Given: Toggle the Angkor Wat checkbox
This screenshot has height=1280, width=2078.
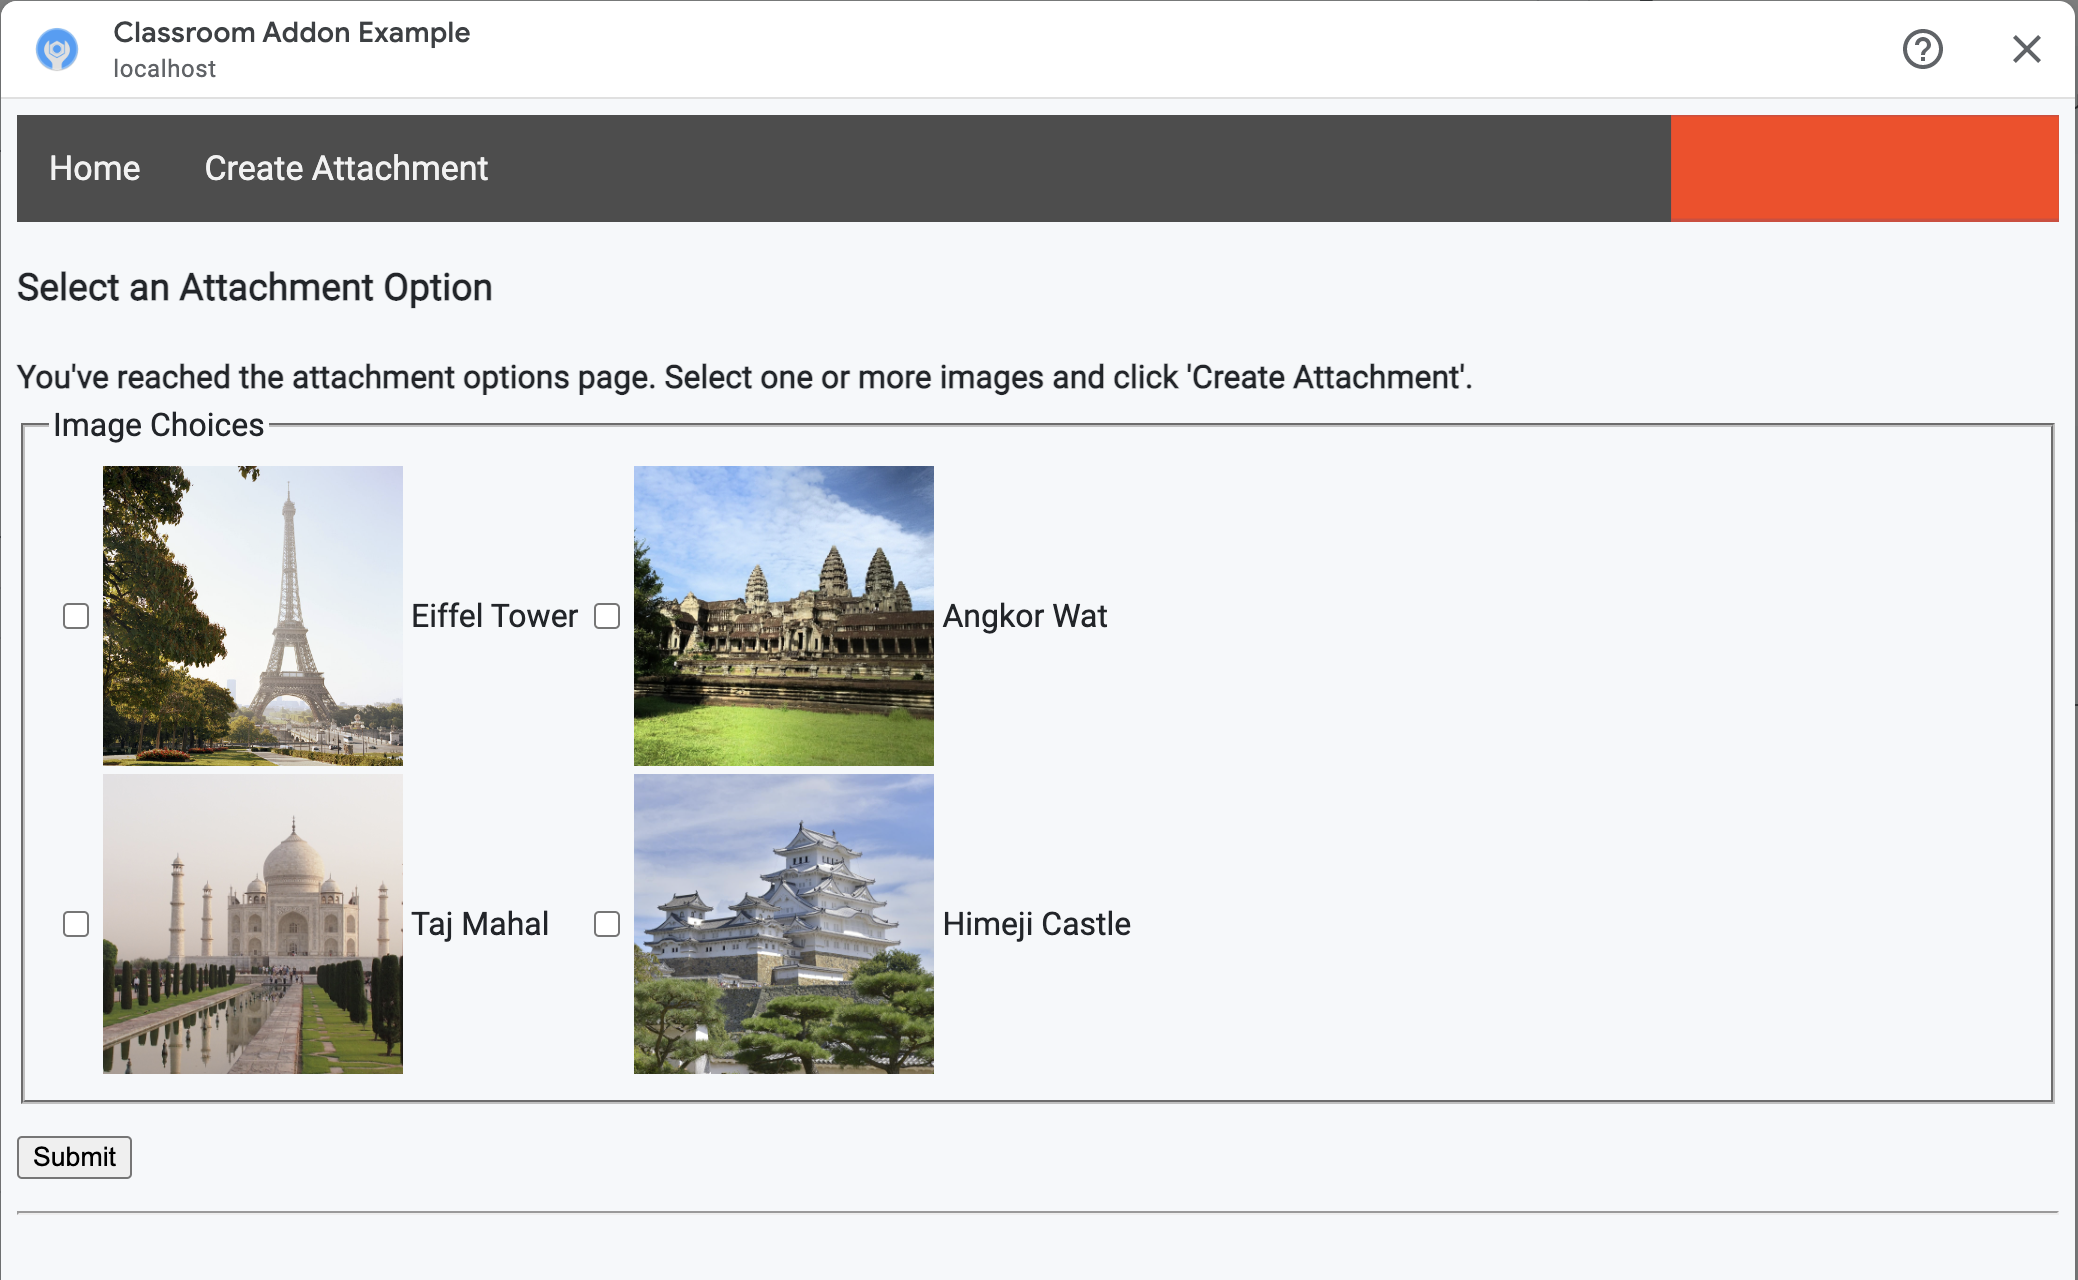Looking at the screenshot, I should pyautogui.click(x=606, y=615).
